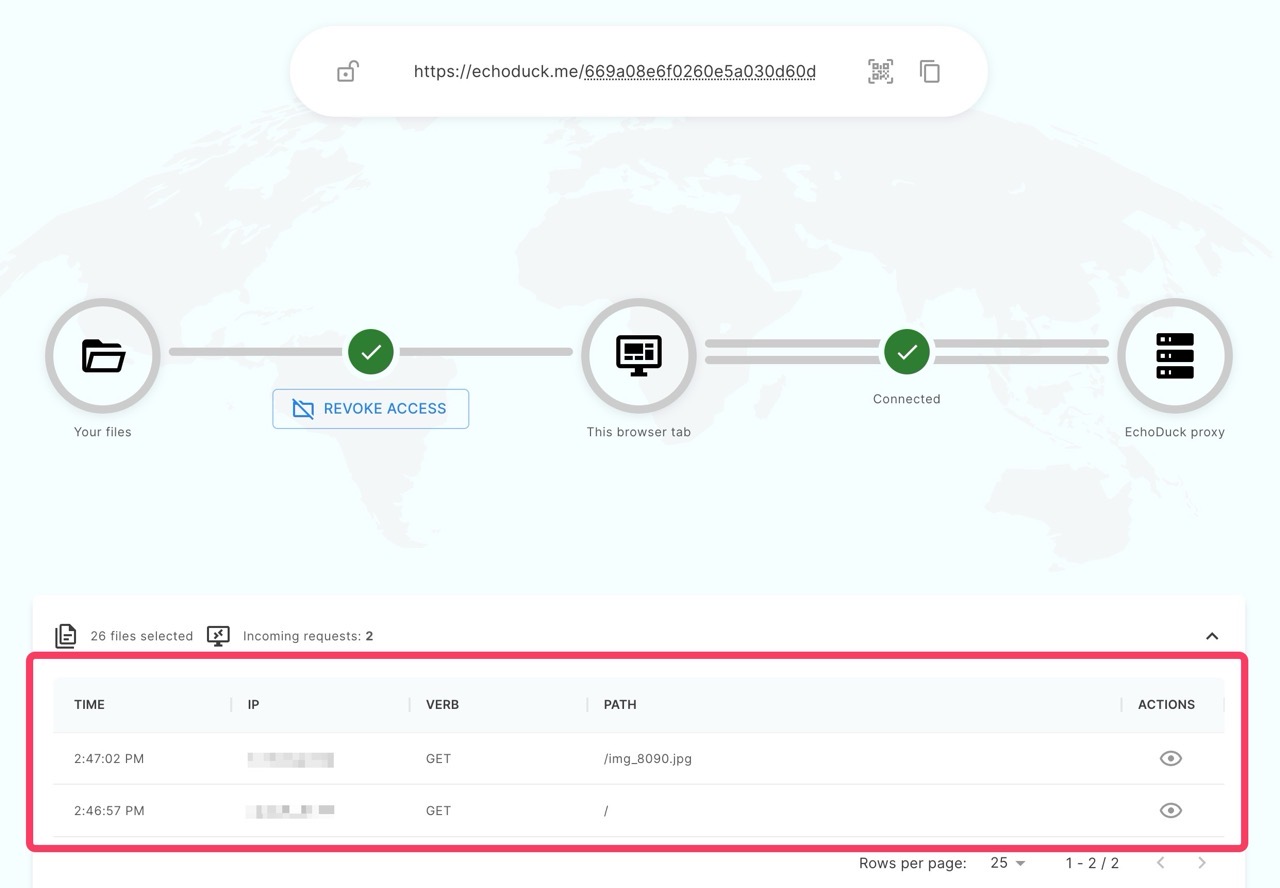Revoke access to the shared files
This screenshot has height=888, width=1280.
click(371, 408)
